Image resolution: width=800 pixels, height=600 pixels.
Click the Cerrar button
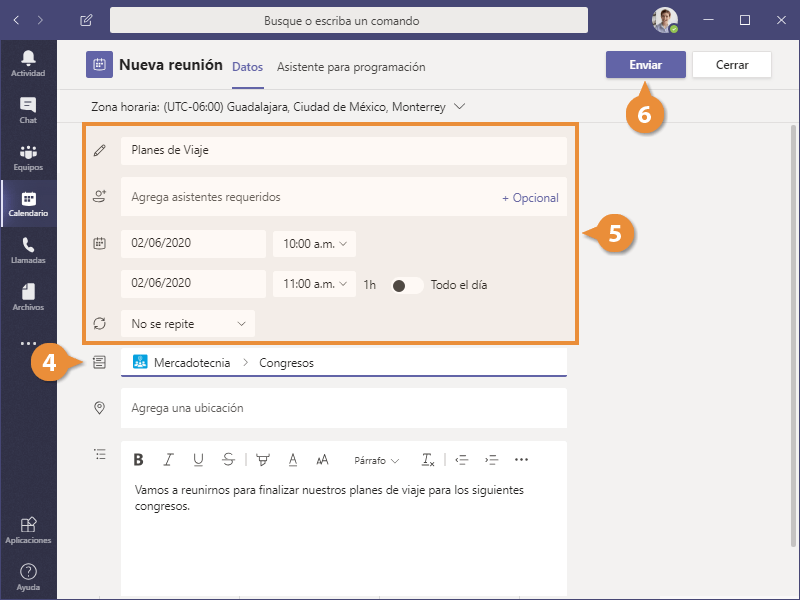(732, 65)
